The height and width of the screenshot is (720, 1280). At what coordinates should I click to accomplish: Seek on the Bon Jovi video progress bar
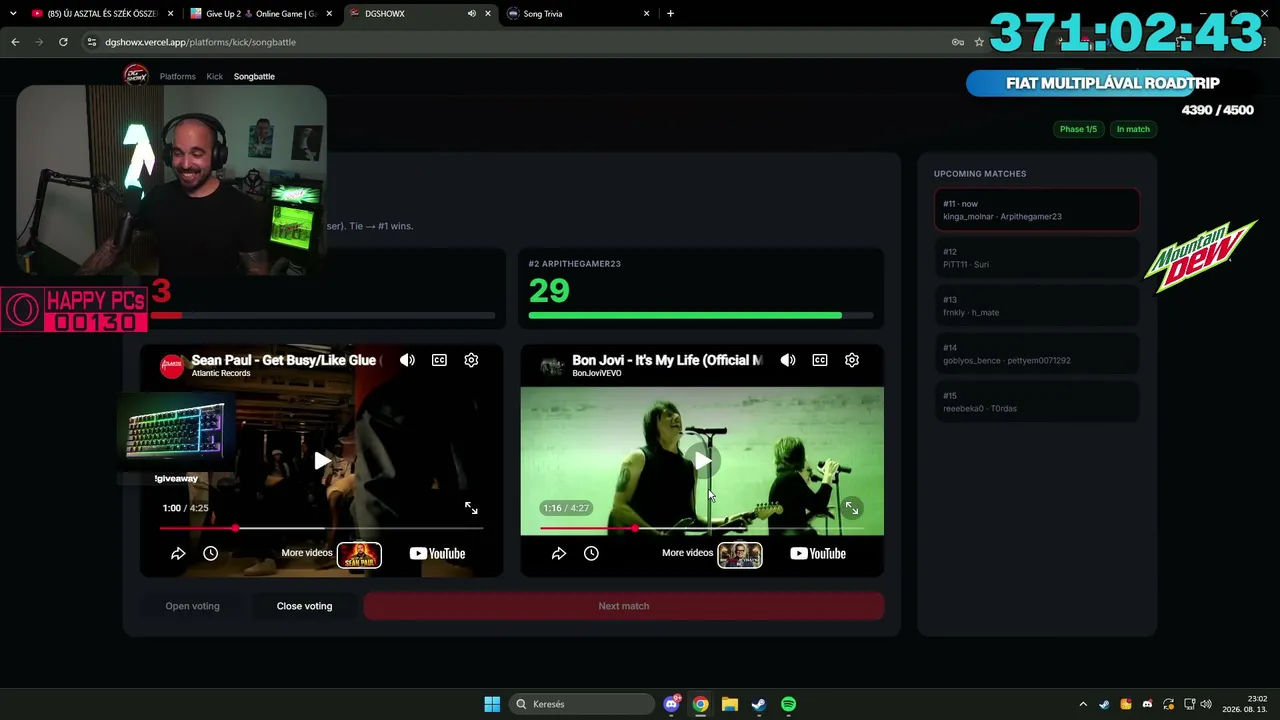(x=702, y=528)
